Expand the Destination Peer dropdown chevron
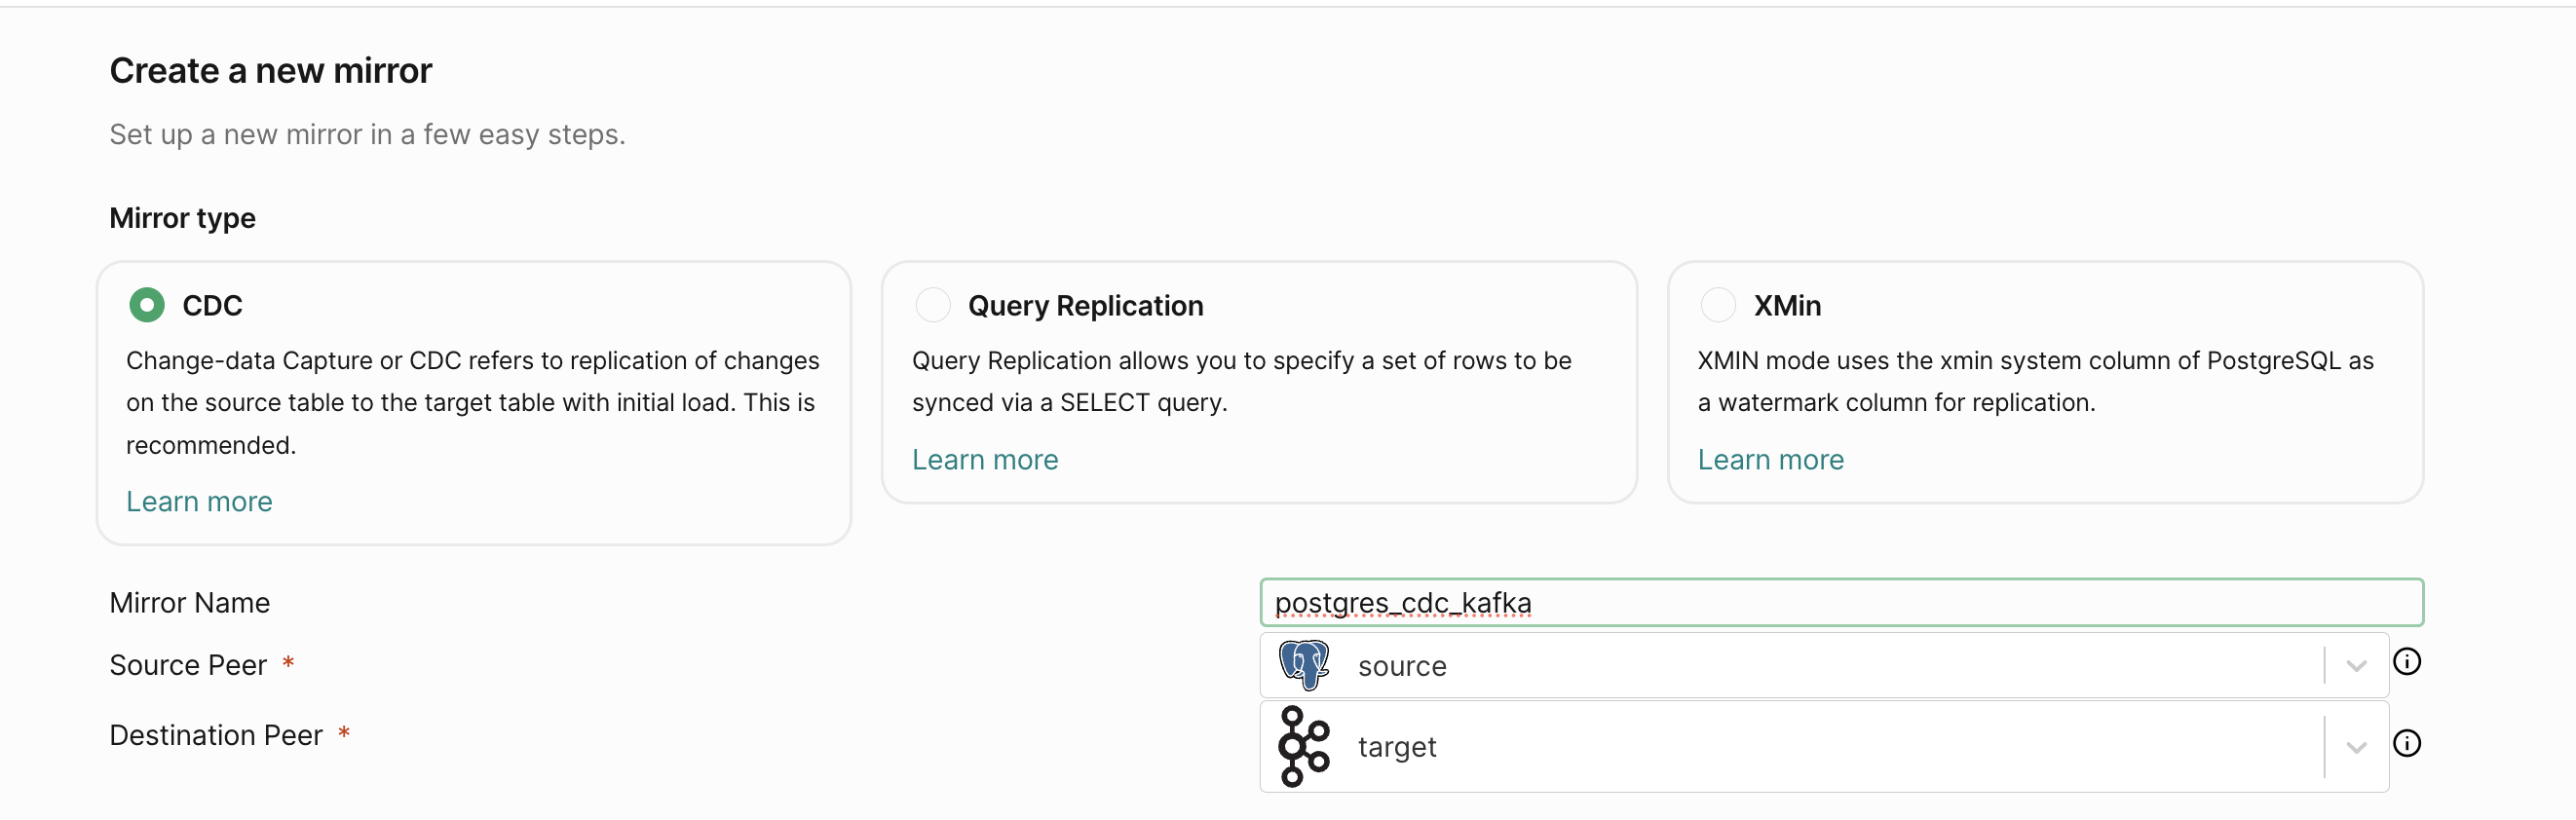The height and width of the screenshot is (820, 2576). coord(2356,747)
